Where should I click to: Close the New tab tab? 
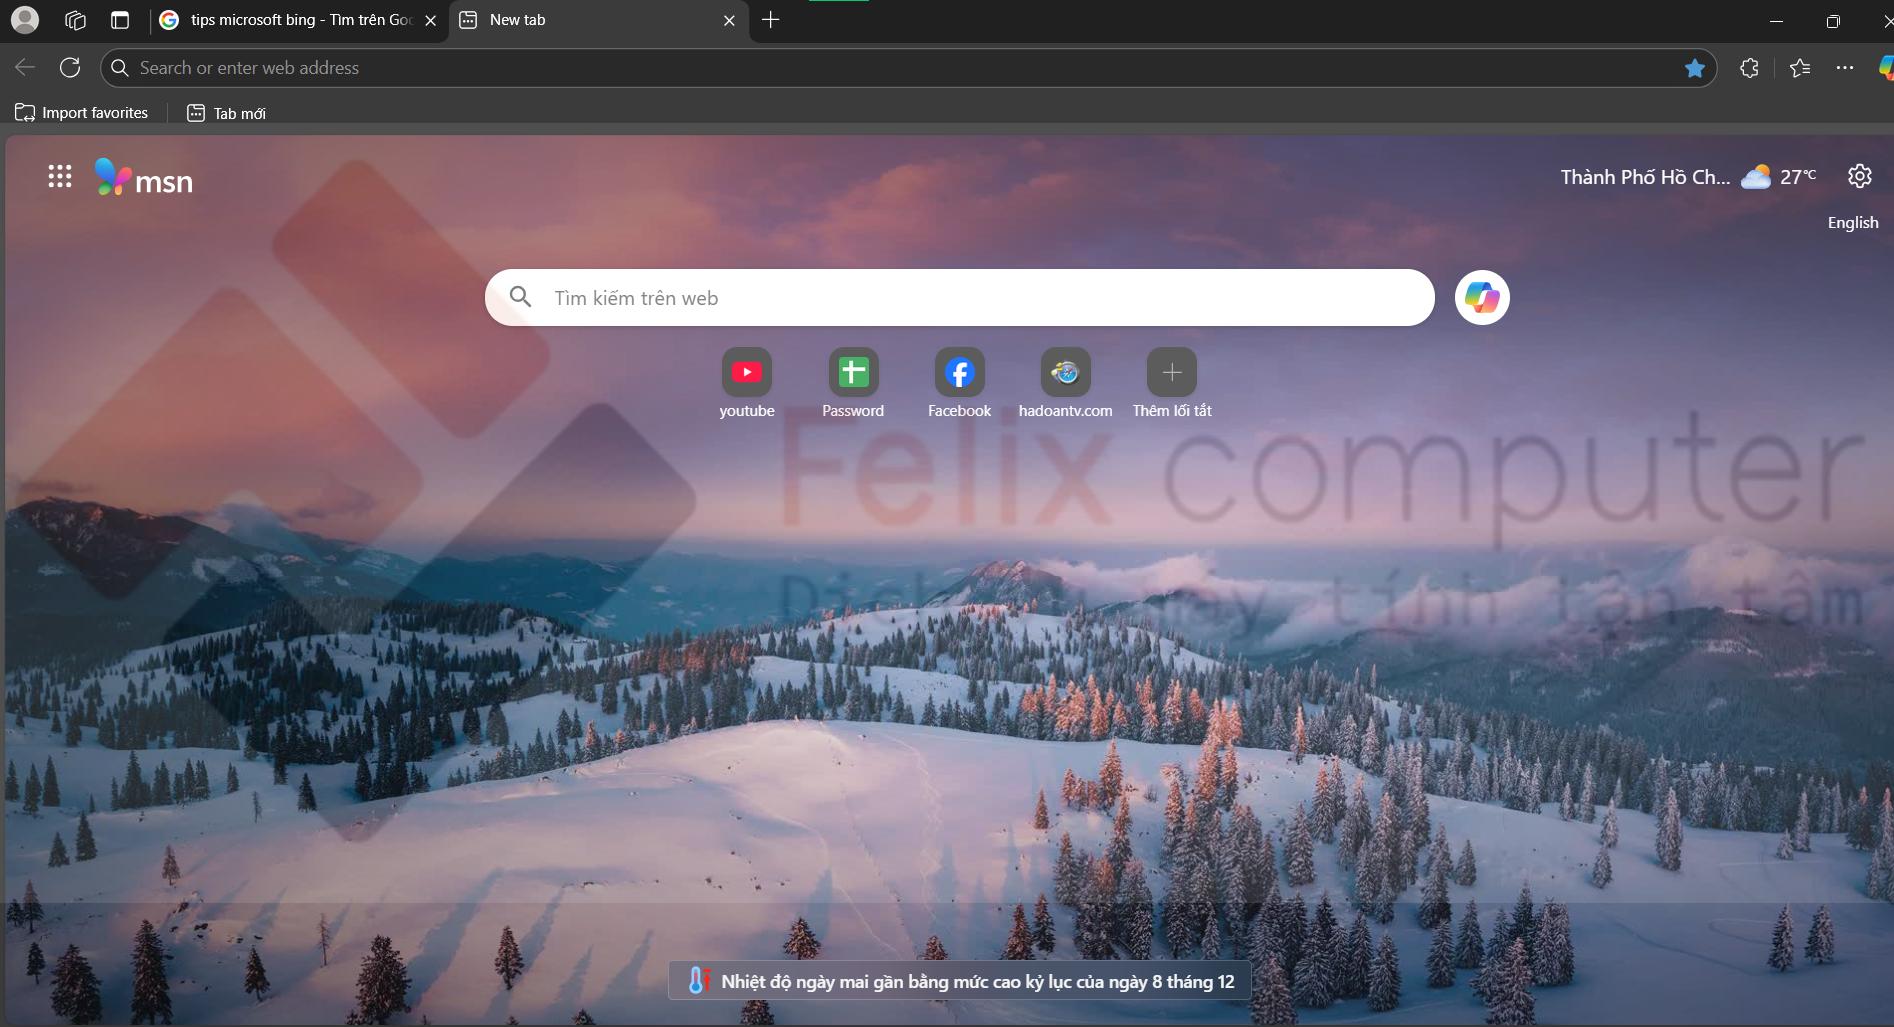(729, 20)
